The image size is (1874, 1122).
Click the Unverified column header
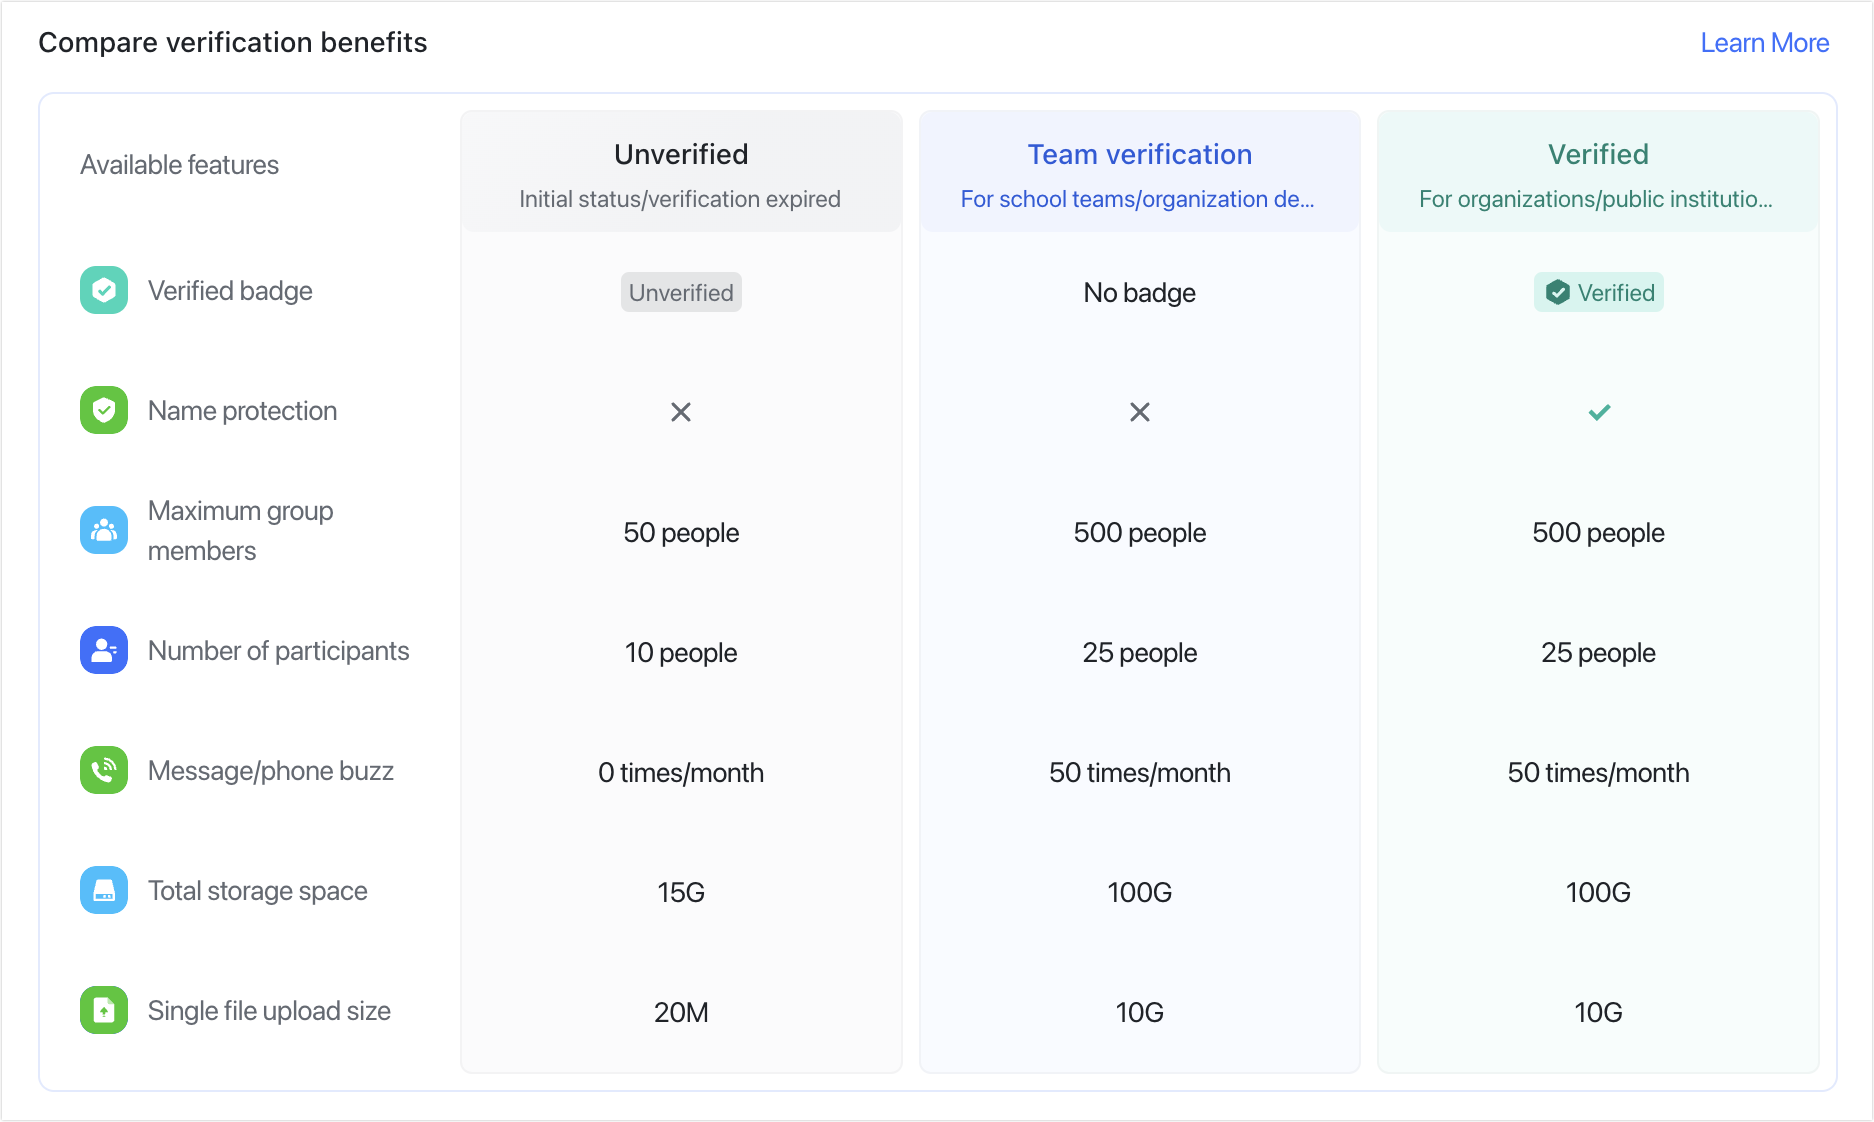[680, 154]
